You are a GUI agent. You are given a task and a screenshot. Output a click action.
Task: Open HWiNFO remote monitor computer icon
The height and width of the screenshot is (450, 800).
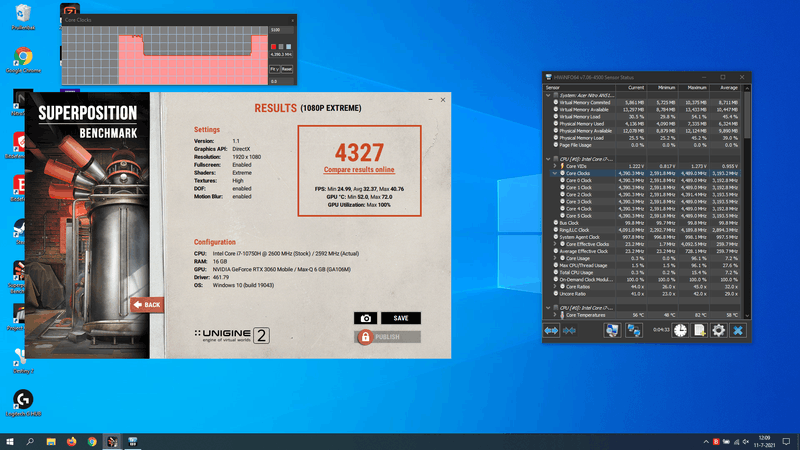[612, 331]
